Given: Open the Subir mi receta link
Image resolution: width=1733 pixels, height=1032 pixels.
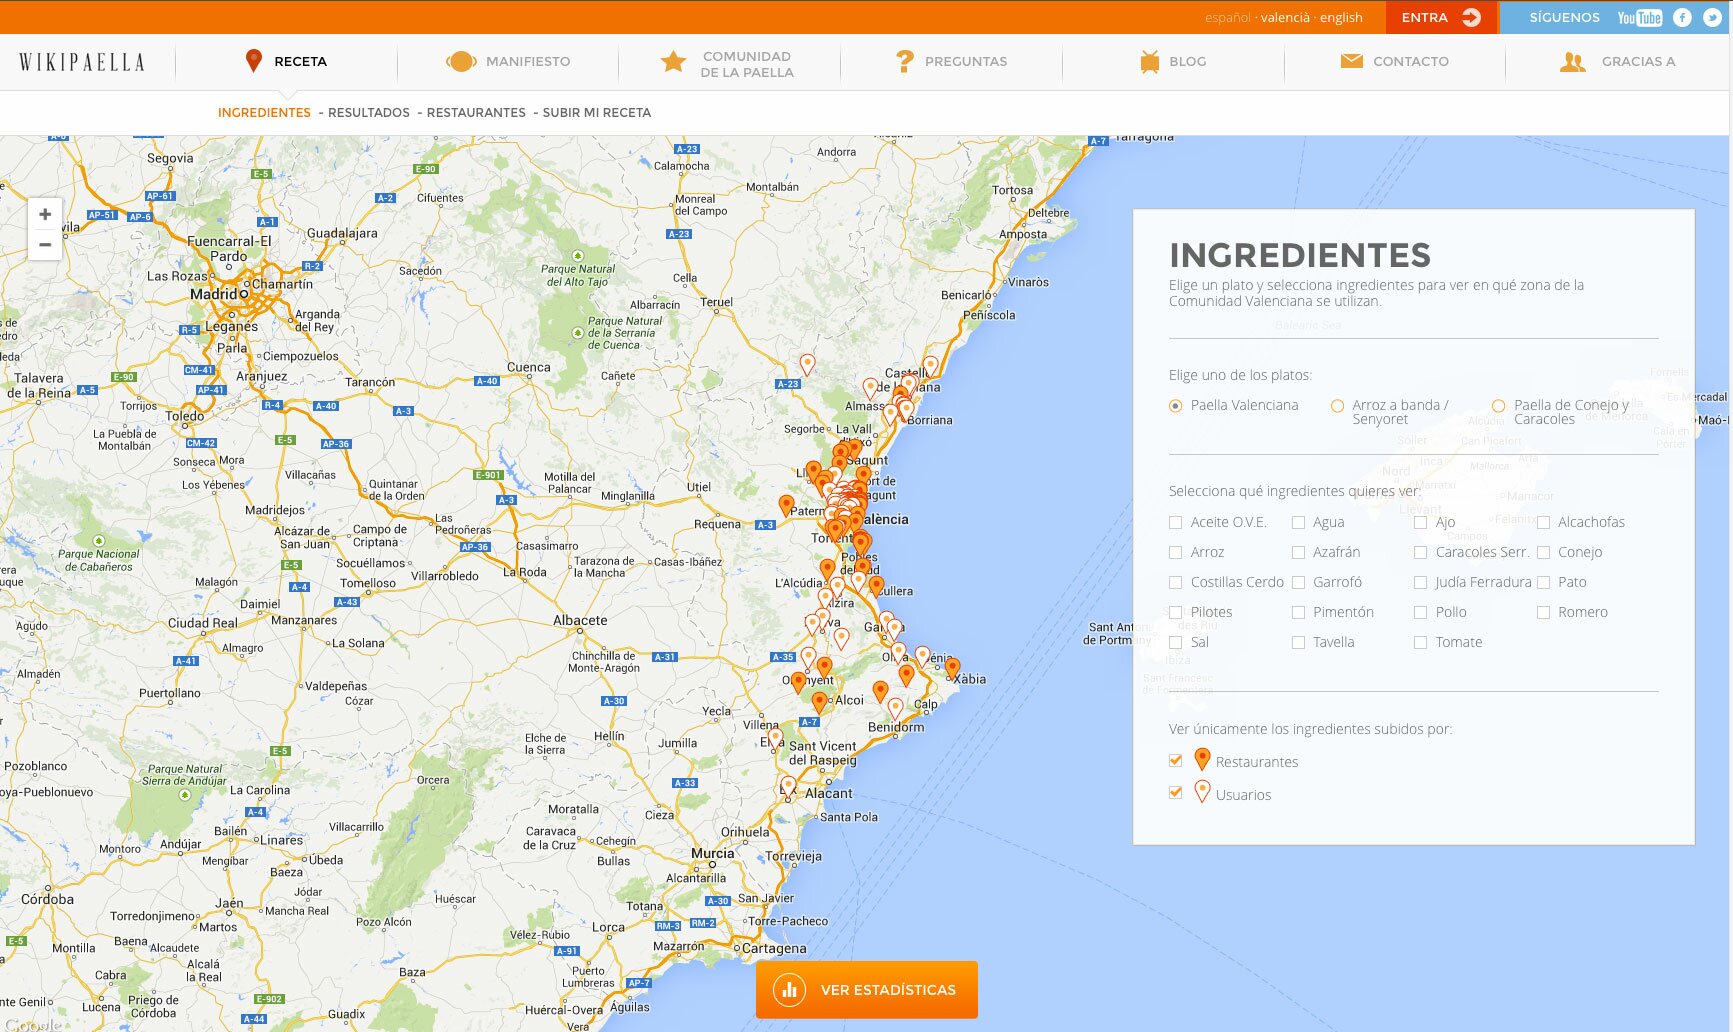Looking at the screenshot, I should [x=596, y=113].
